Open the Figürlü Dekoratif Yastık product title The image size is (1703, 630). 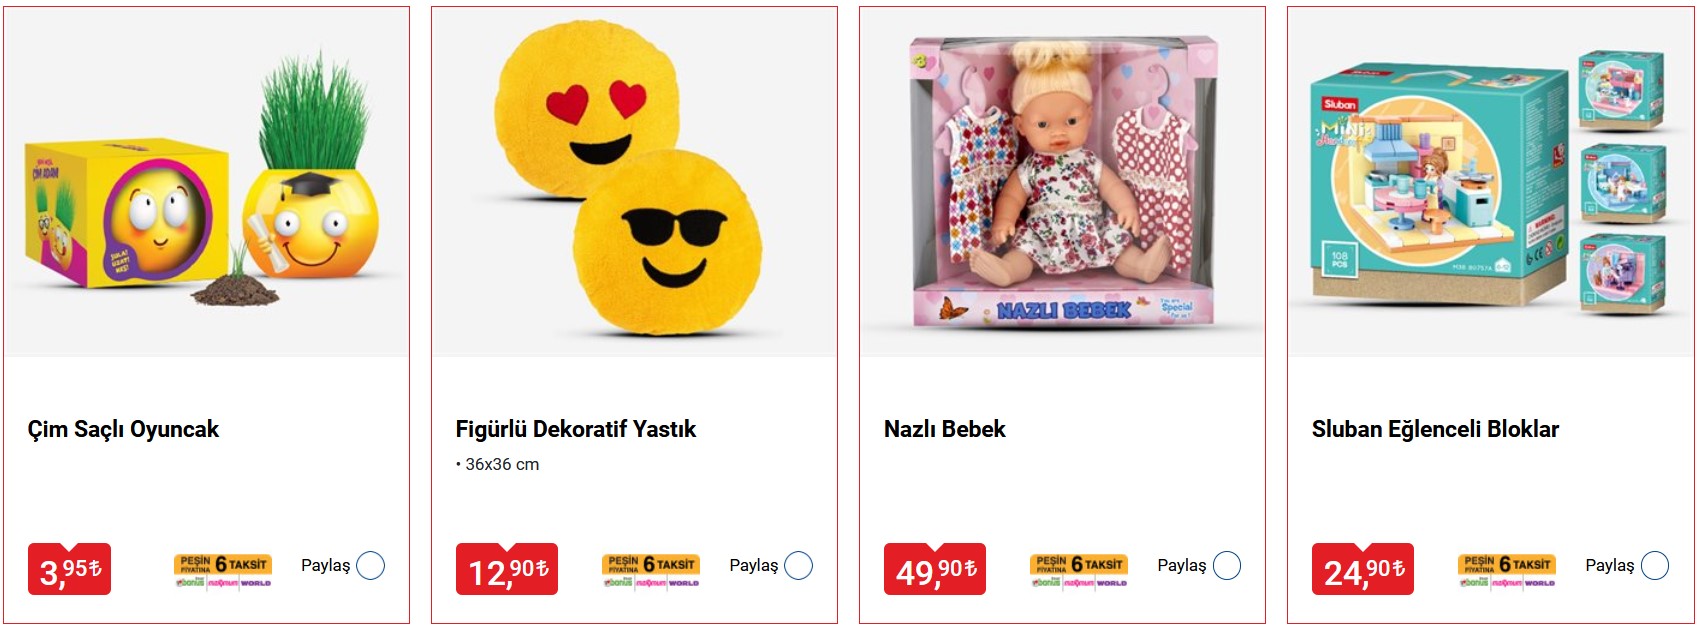point(576,429)
